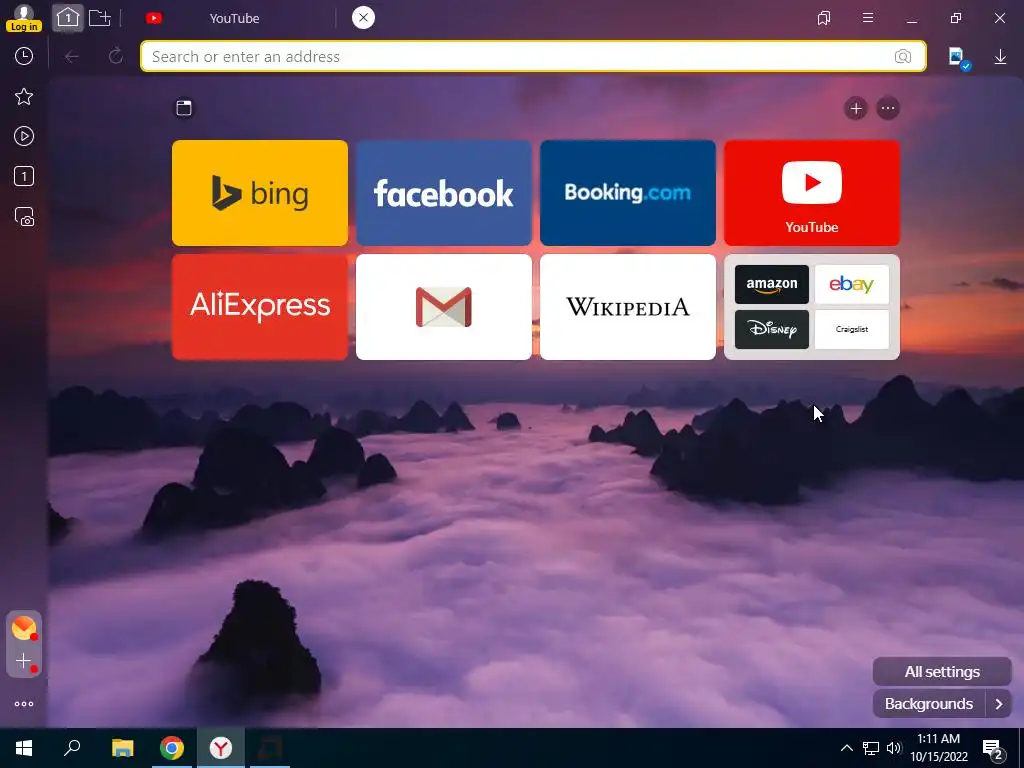Screen dimensions: 1024x768
Task: Switch to next background with chevron
Action: 999,704
